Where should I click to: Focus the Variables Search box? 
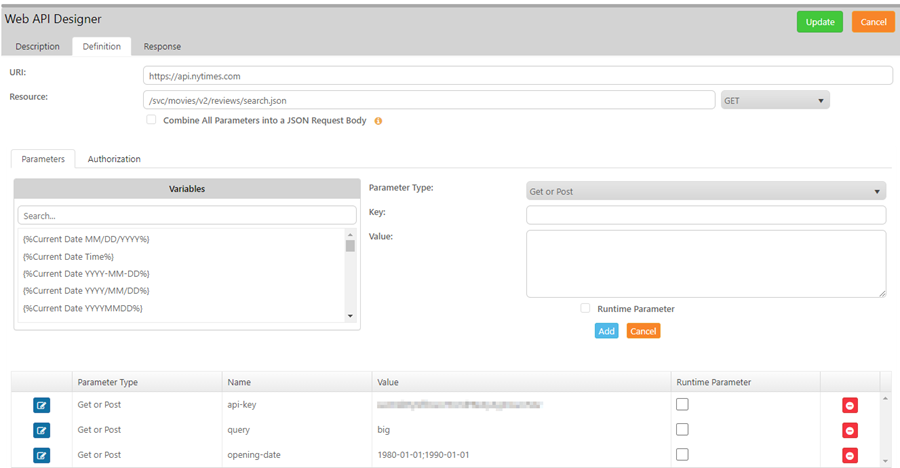coord(187,216)
